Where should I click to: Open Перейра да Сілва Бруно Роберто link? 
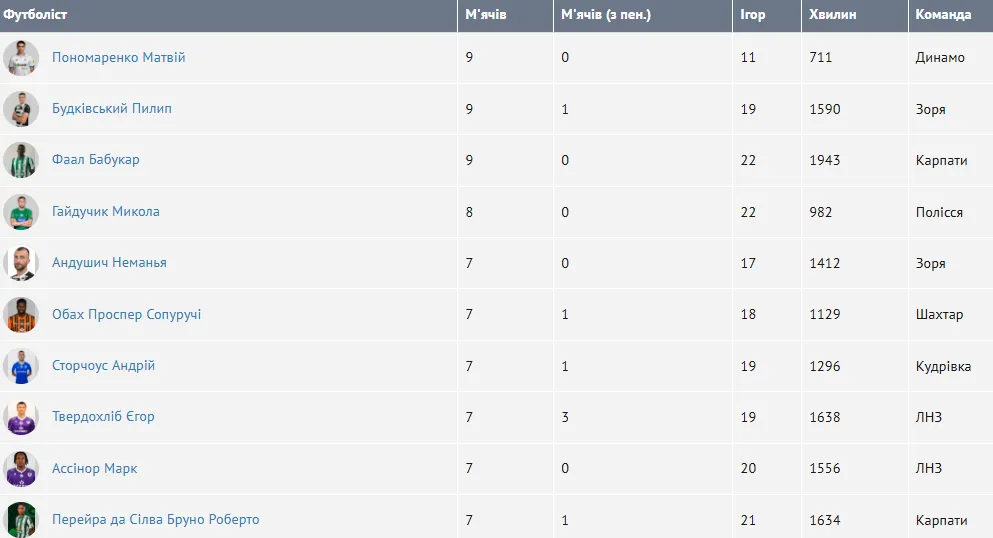click(155, 520)
